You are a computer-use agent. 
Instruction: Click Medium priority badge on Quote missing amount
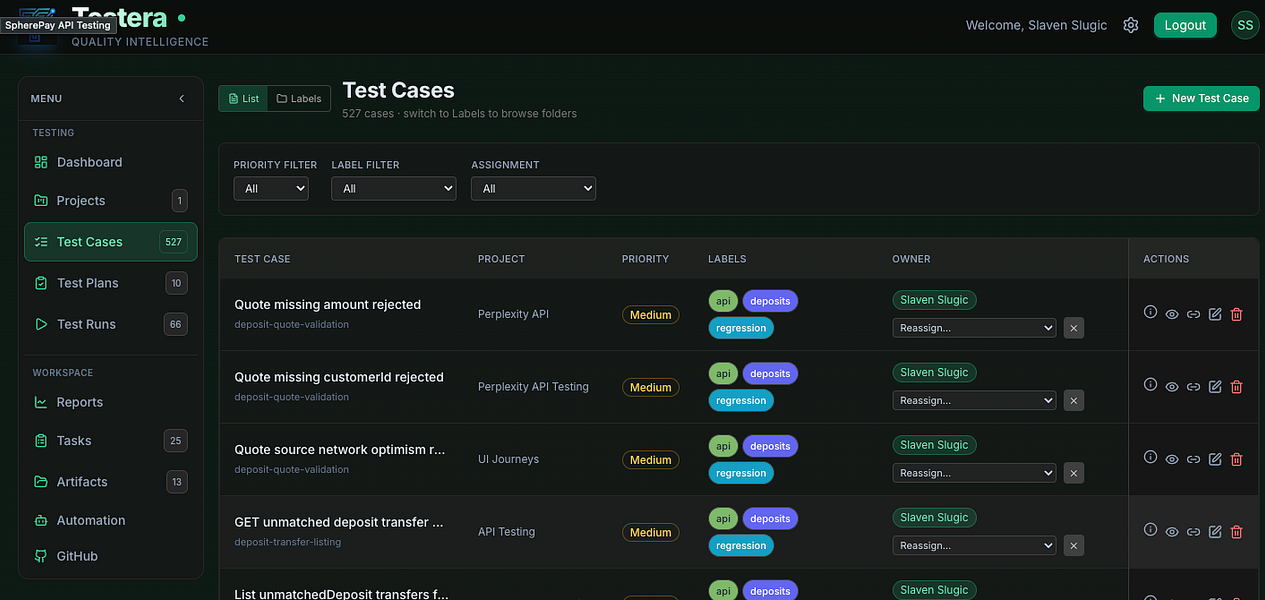651,314
